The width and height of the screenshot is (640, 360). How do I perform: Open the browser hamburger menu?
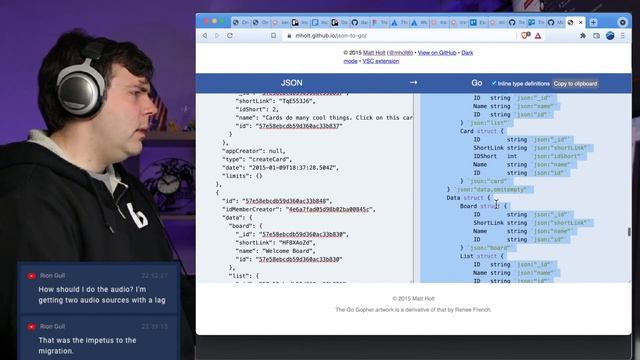(622, 36)
